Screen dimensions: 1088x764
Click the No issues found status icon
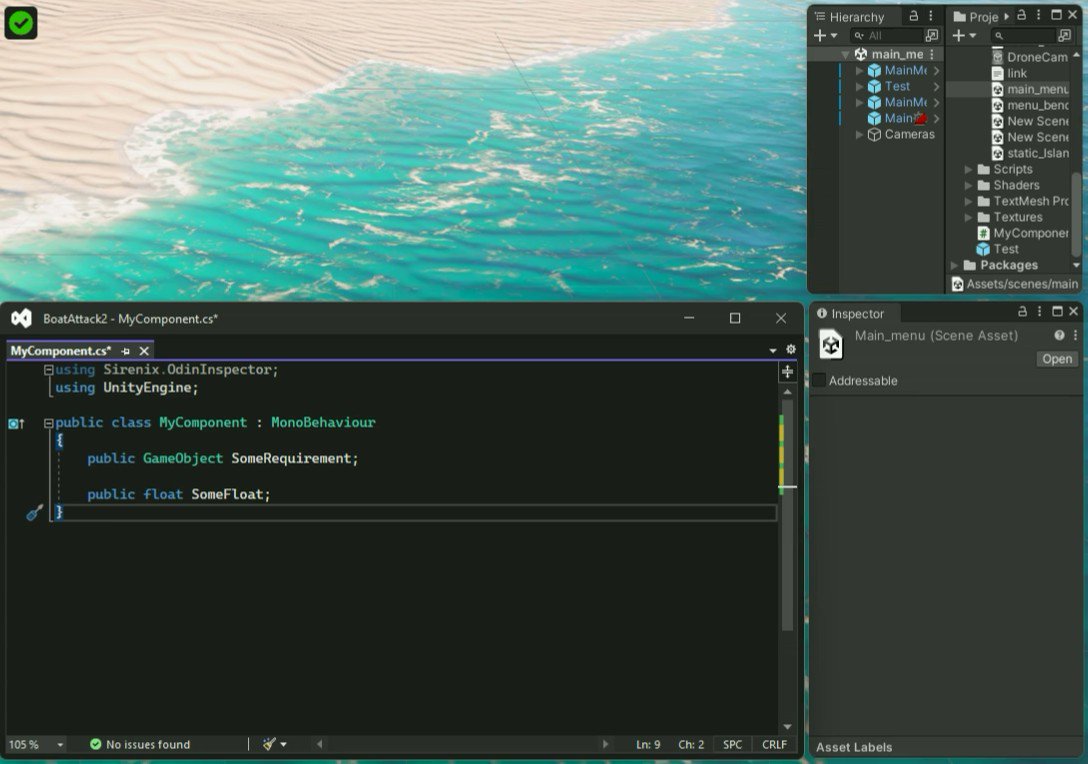[x=96, y=744]
